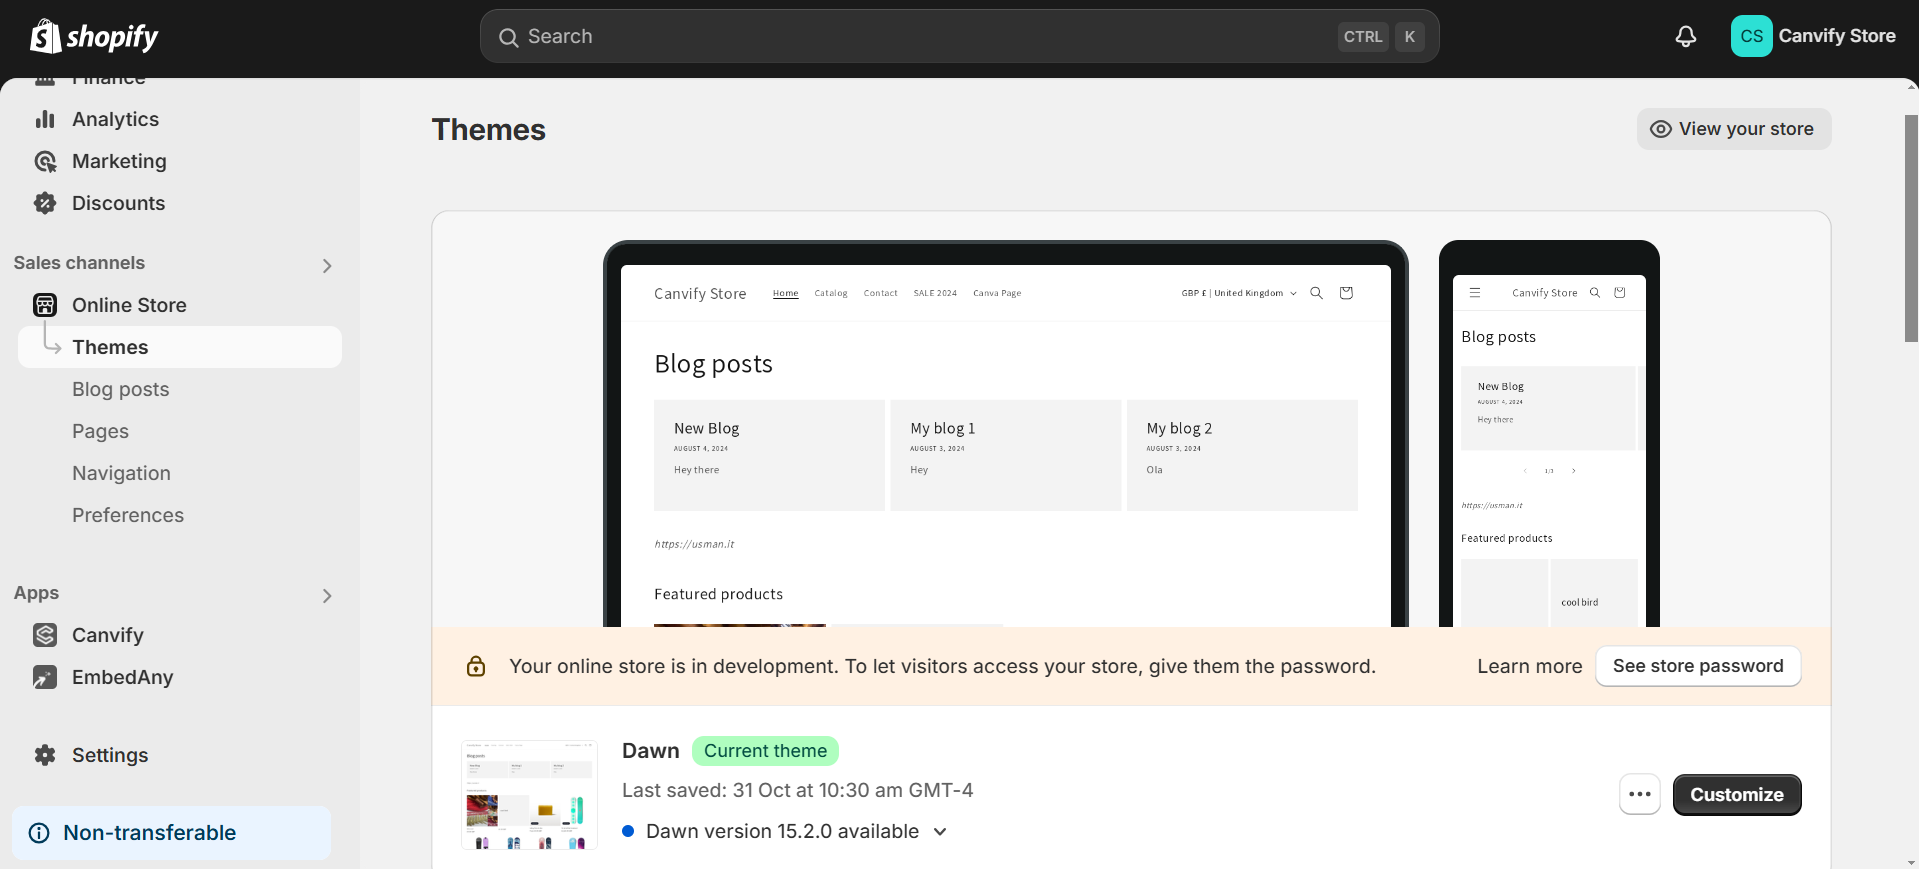This screenshot has width=1919, height=869.
Task: Select Themes in the sidebar
Action: pos(180,347)
